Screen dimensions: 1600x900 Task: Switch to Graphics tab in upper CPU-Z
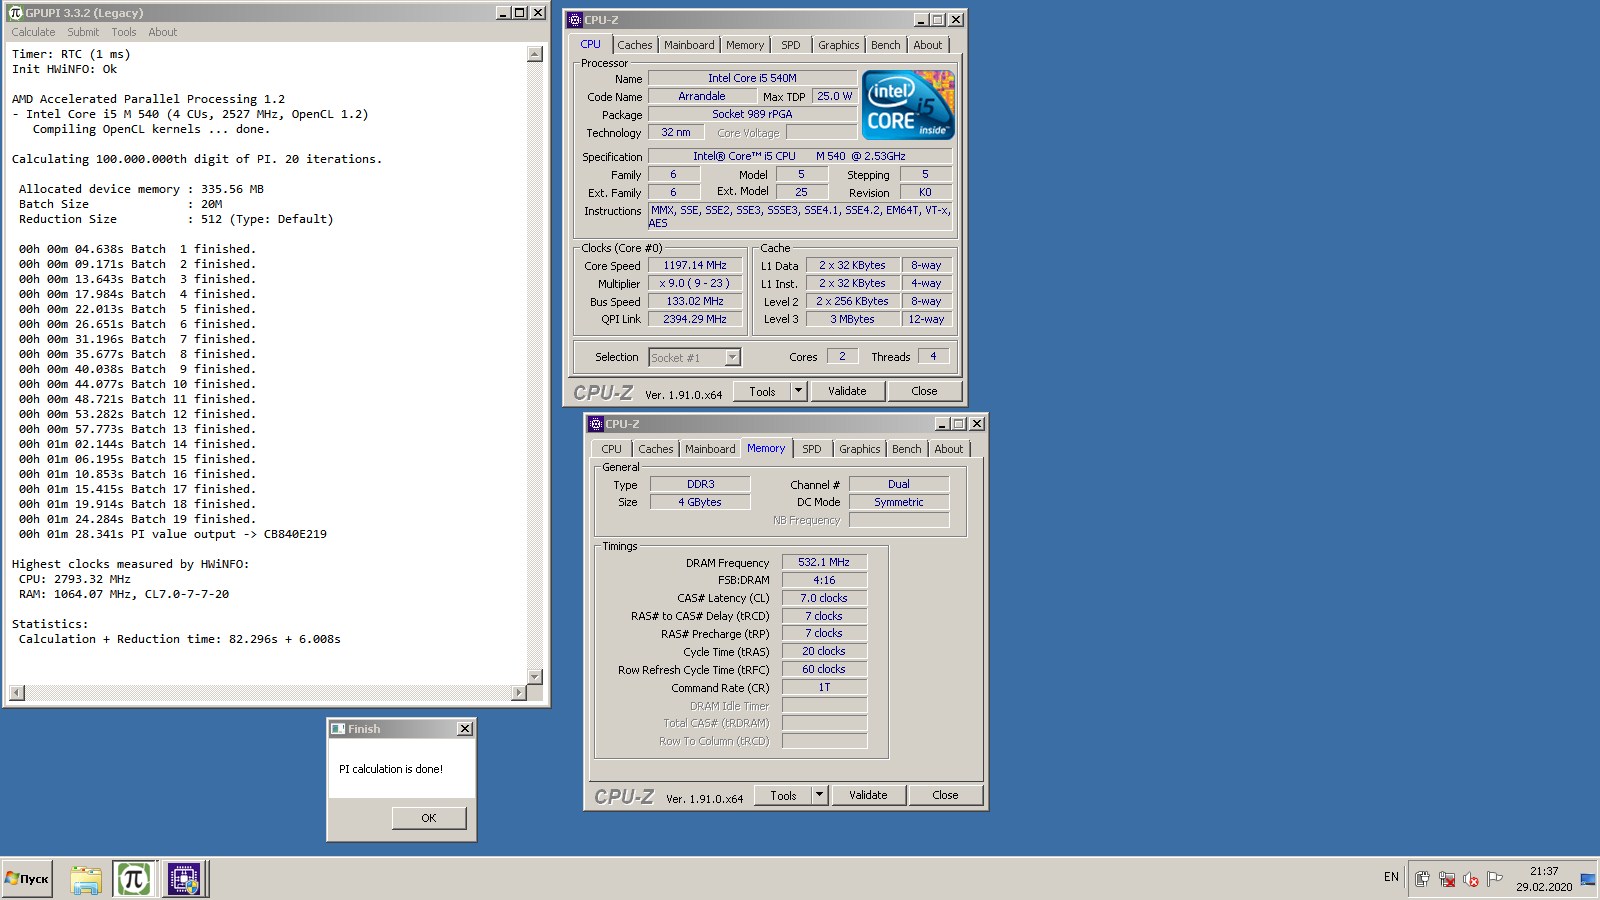838,45
